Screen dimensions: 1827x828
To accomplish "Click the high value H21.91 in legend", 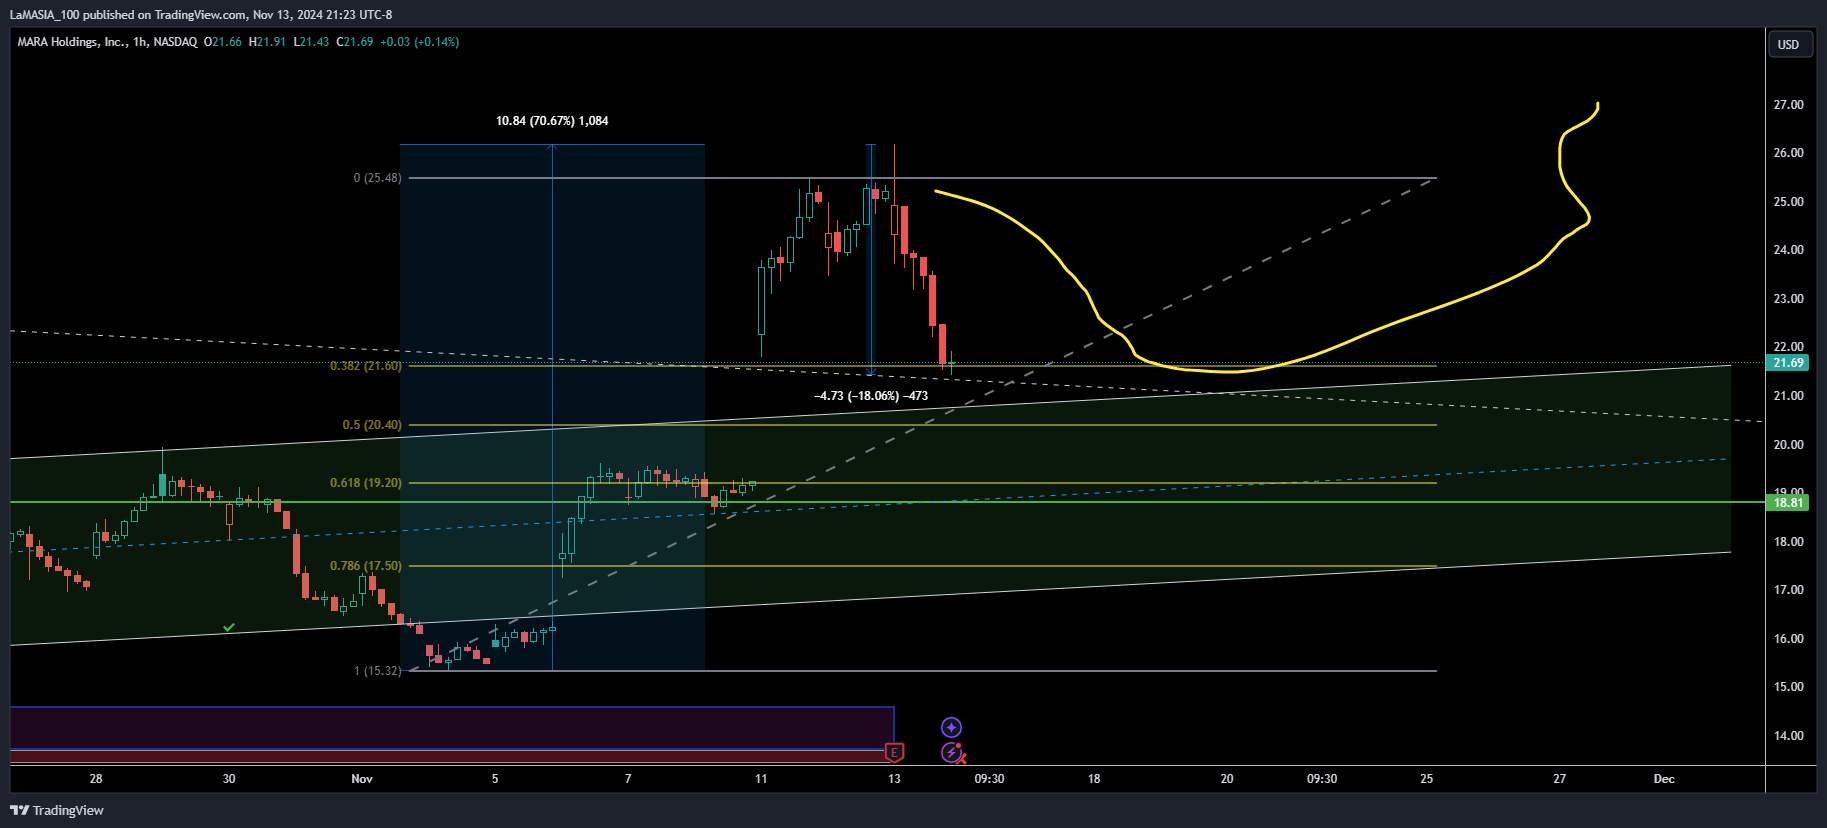I will [x=267, y=42].
